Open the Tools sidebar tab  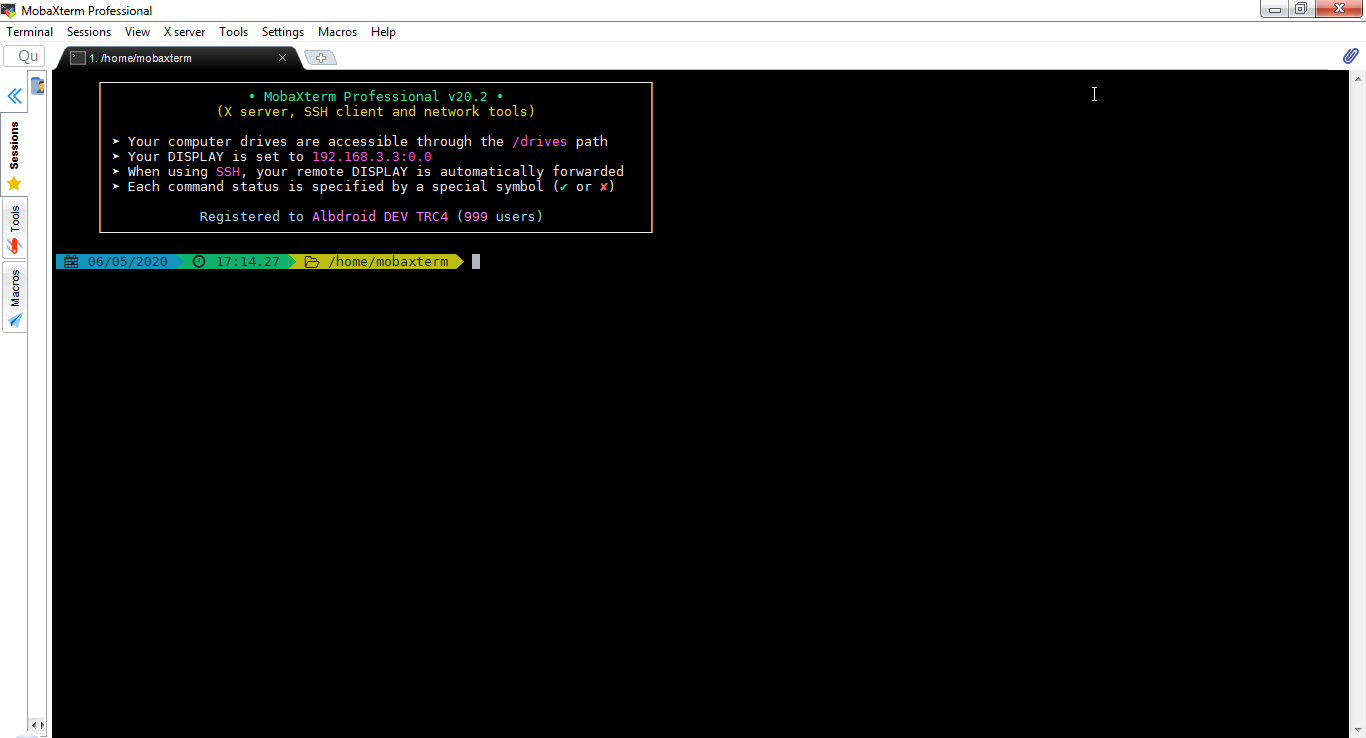point(14,229)
